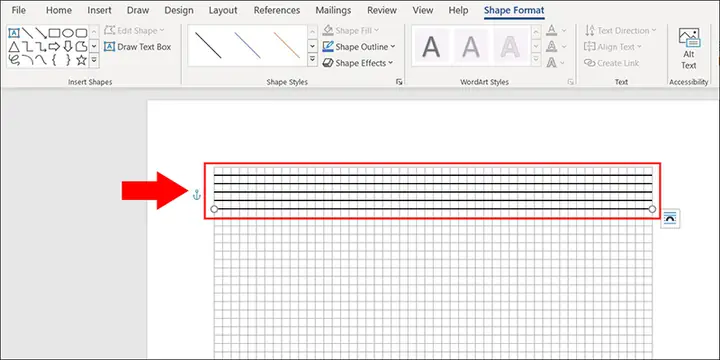Select the plain Line shape

coord(28,33)
